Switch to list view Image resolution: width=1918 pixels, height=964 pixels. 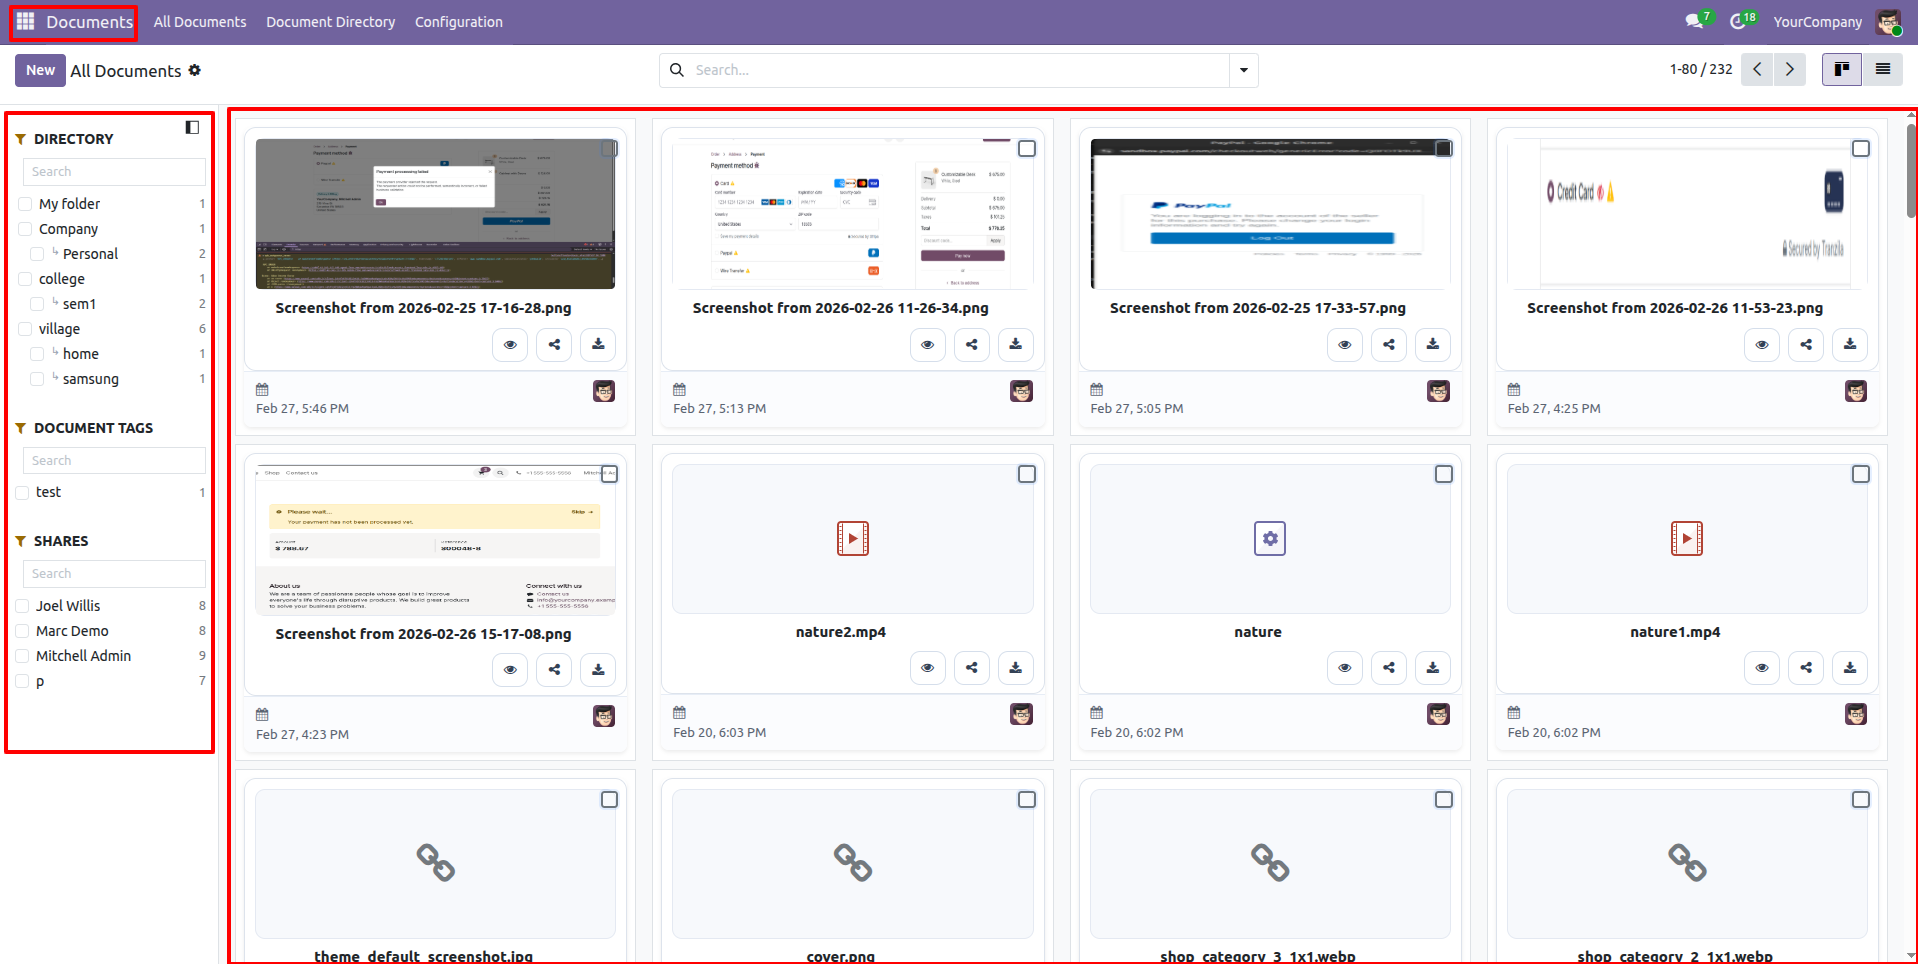pos(1882,69)
